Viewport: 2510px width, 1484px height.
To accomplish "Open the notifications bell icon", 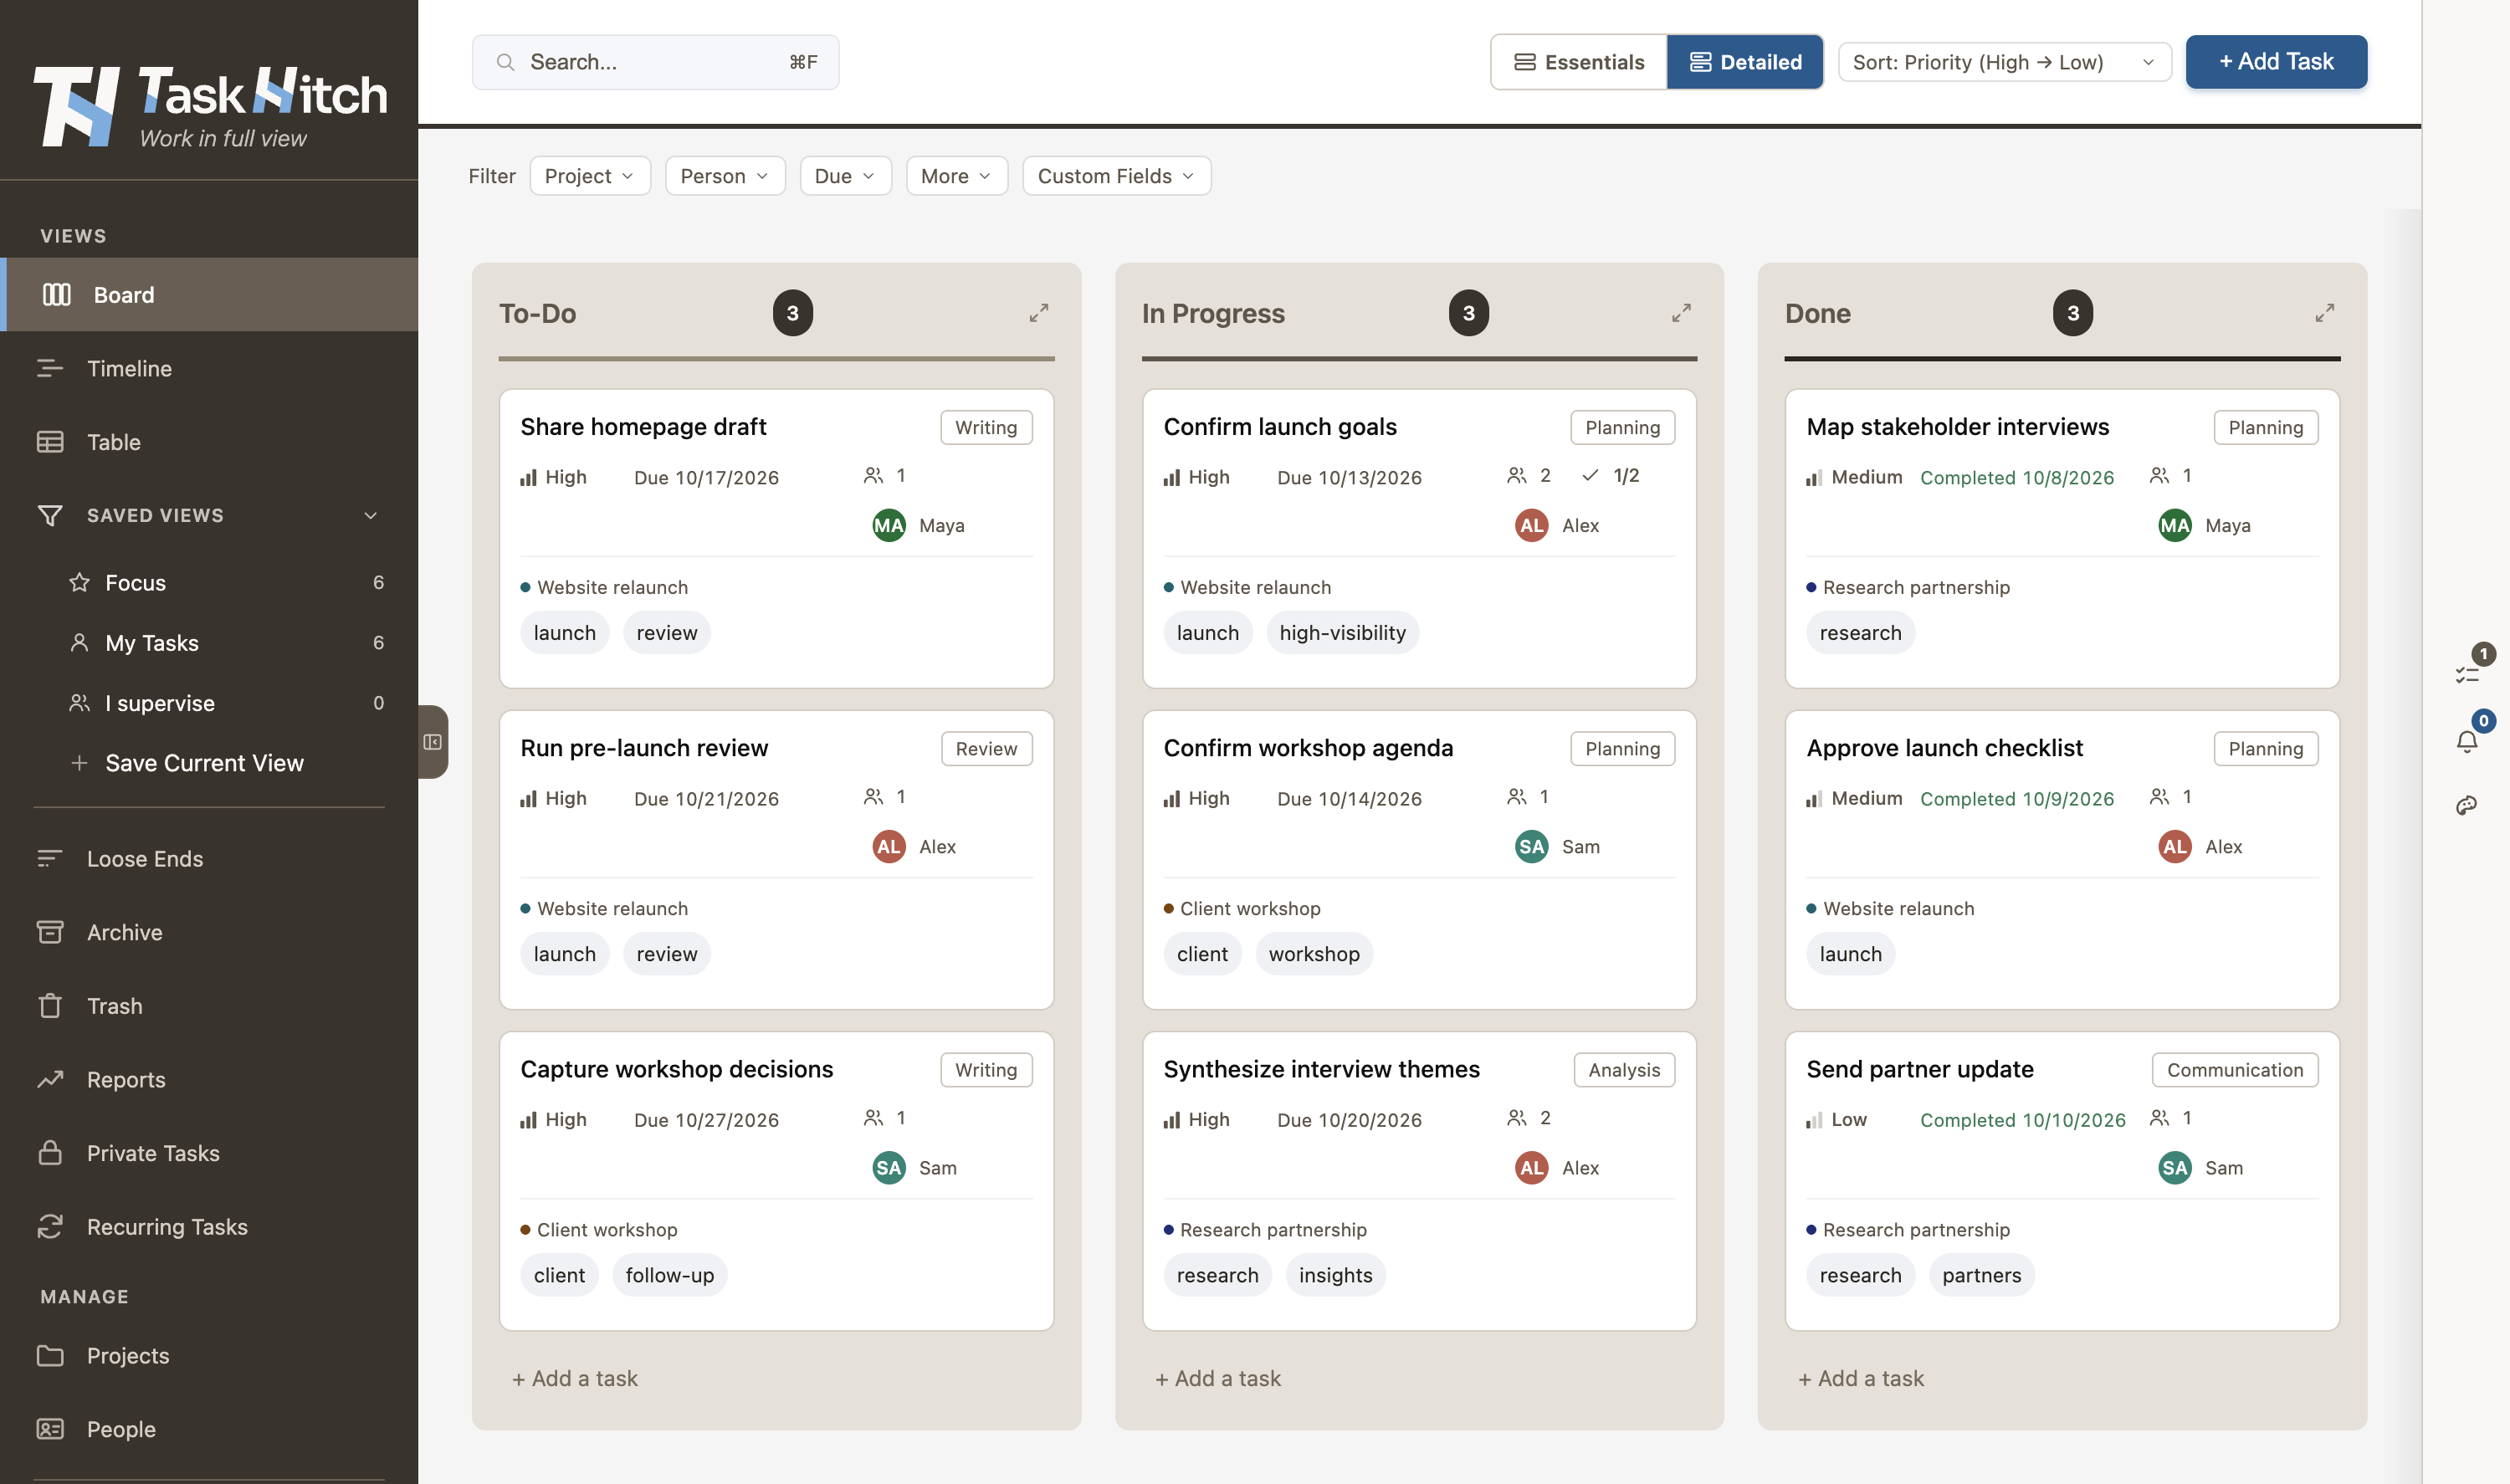I will pyautogui.click(x=2467, y=741).
